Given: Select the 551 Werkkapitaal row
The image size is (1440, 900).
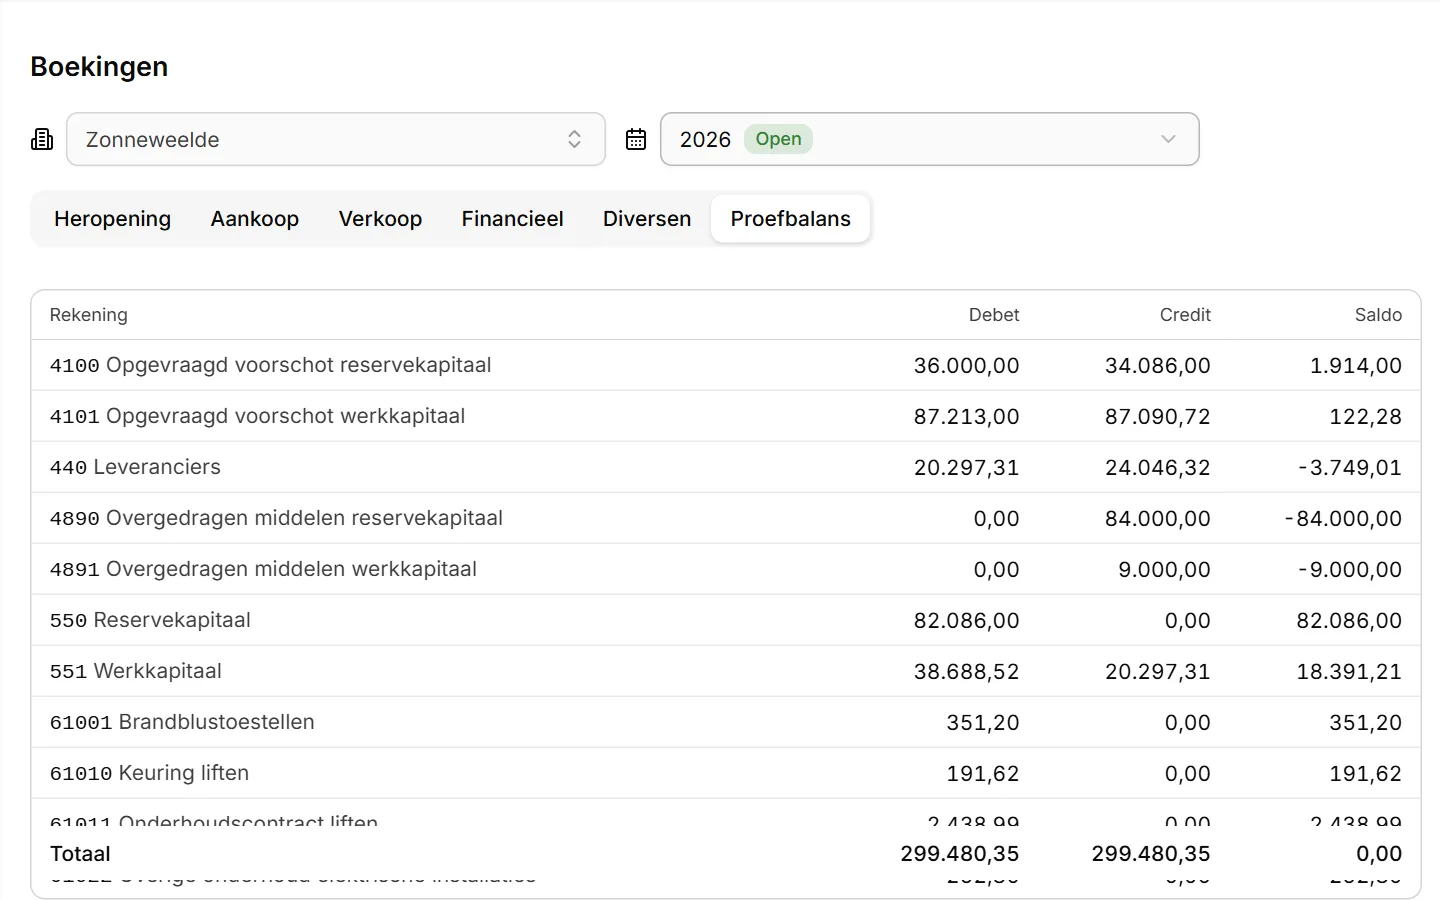Looking at the screenshot, I should pyautogui.click(x=726, y=671).
